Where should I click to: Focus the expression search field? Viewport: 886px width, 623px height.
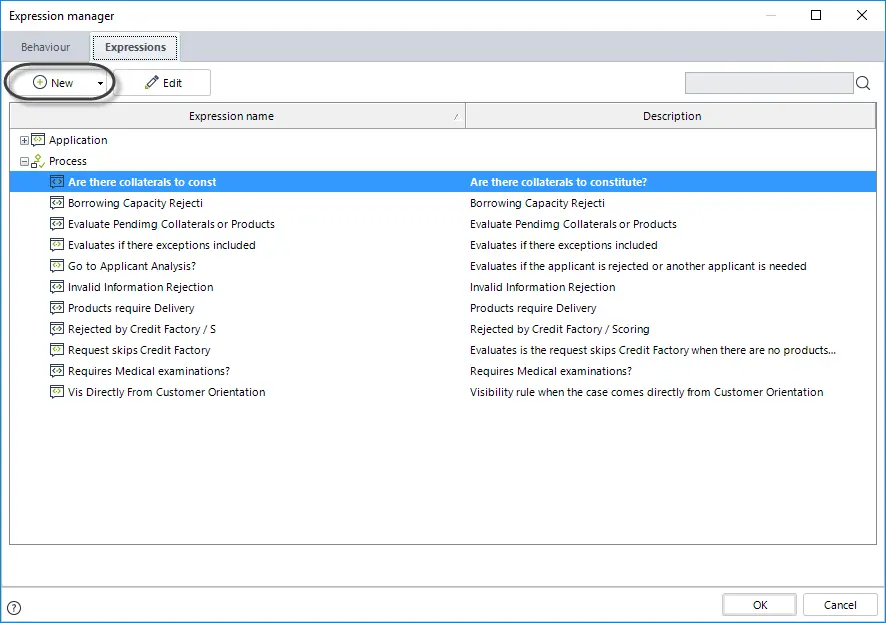click(768, 83)
